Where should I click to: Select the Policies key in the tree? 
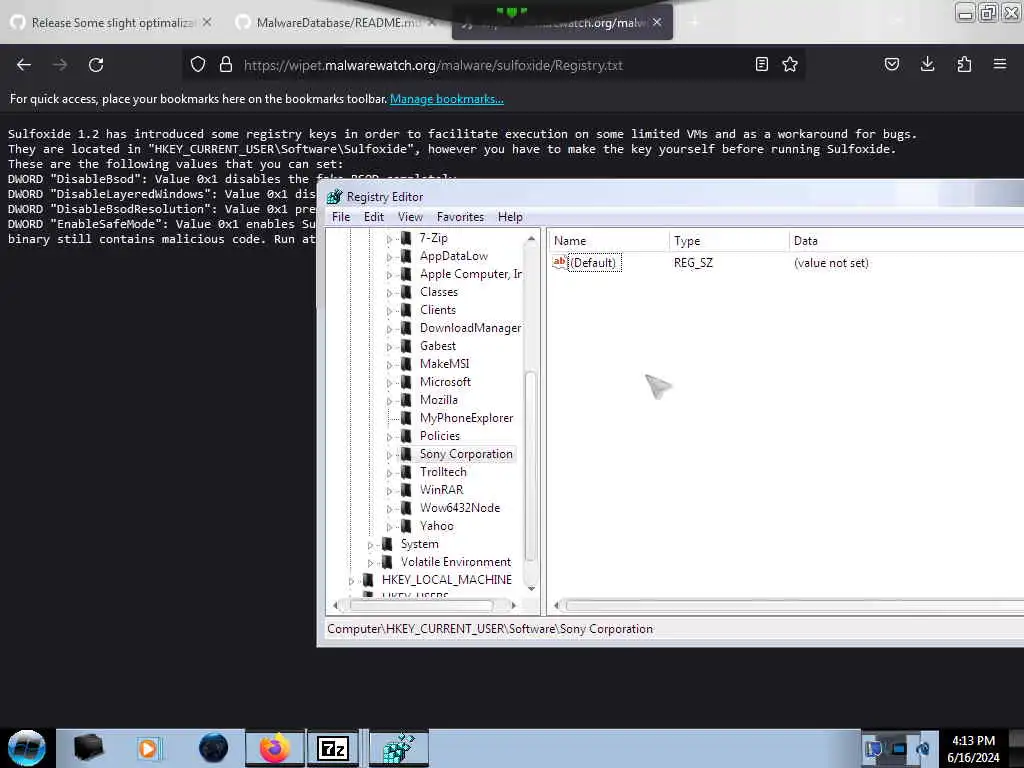(x=440, y=436)
